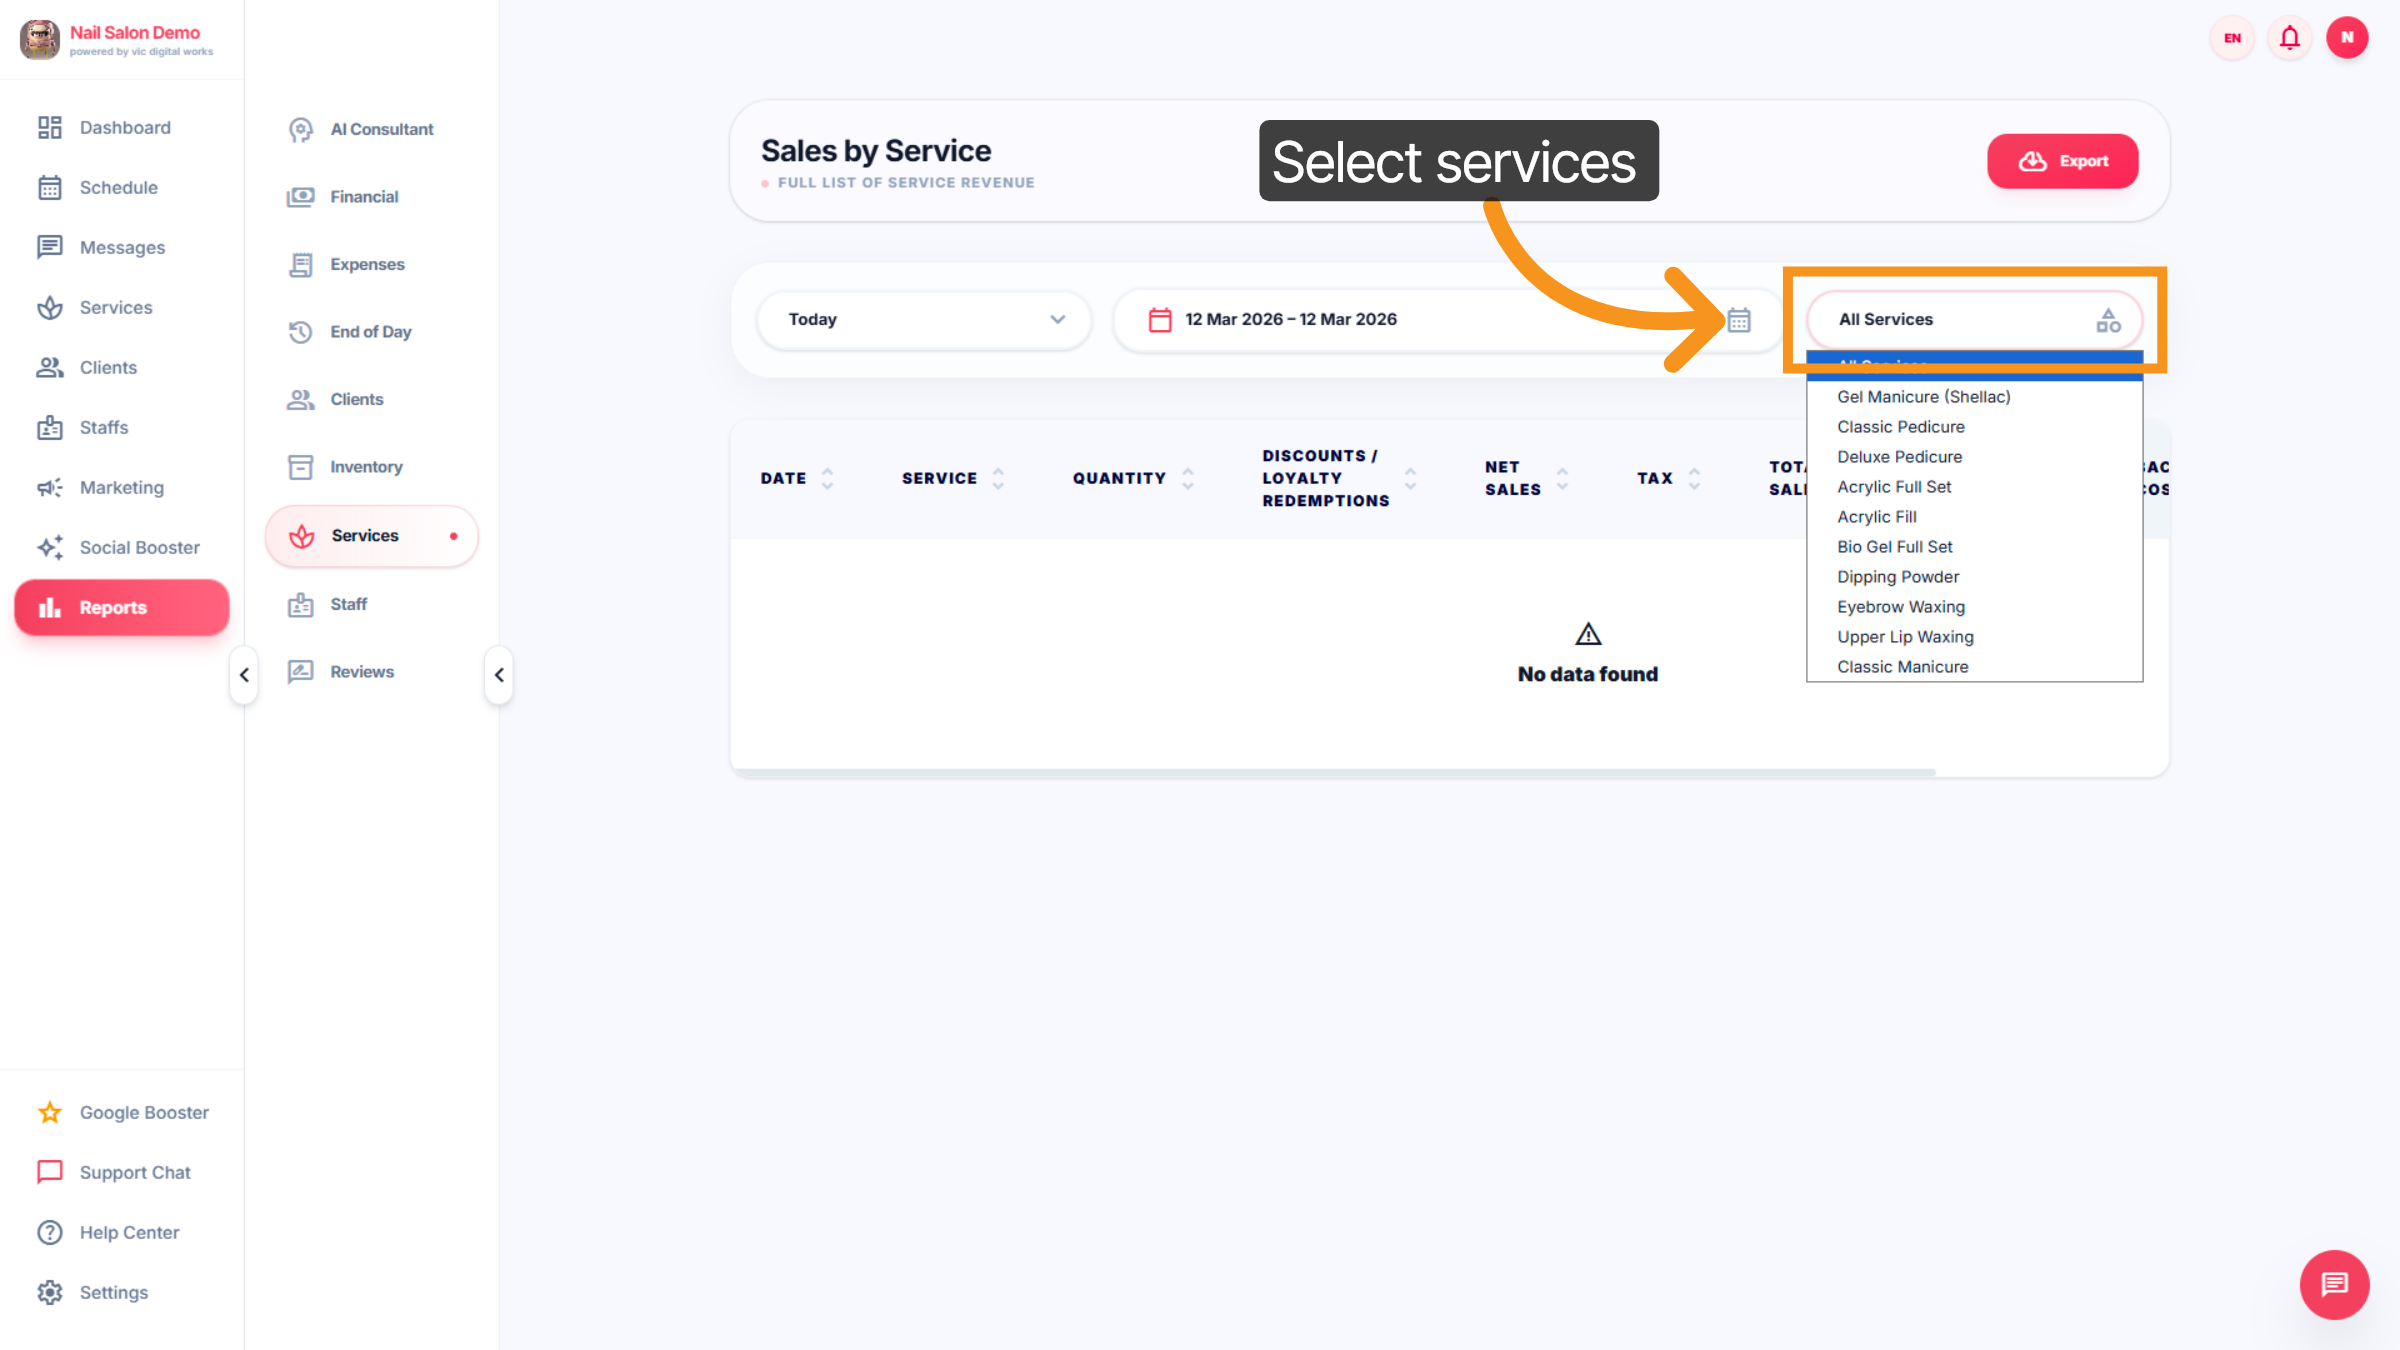This screenshot has height=1350, width=2400.
Task: Click the Marketing megaphone icon
Action: [50, 487]
